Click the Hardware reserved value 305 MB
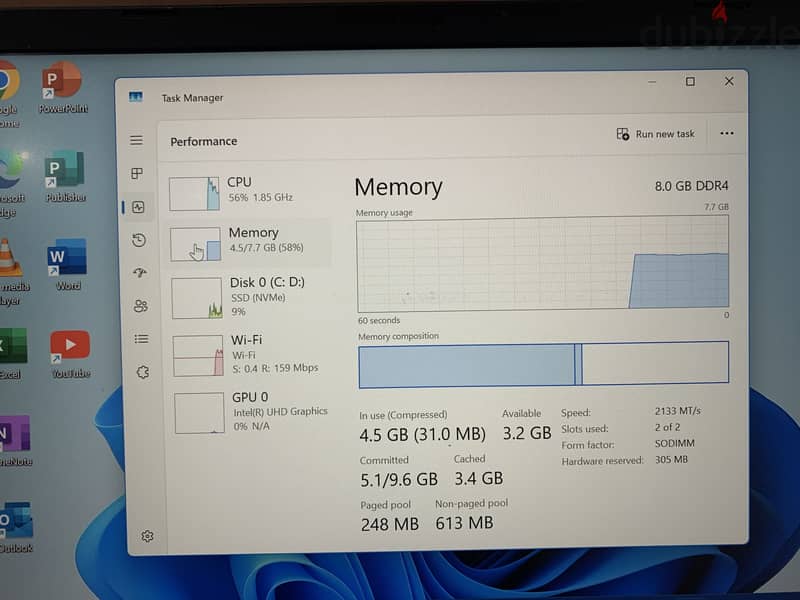The height and width of the screenshot is (600, 800). tap(671, 459)
